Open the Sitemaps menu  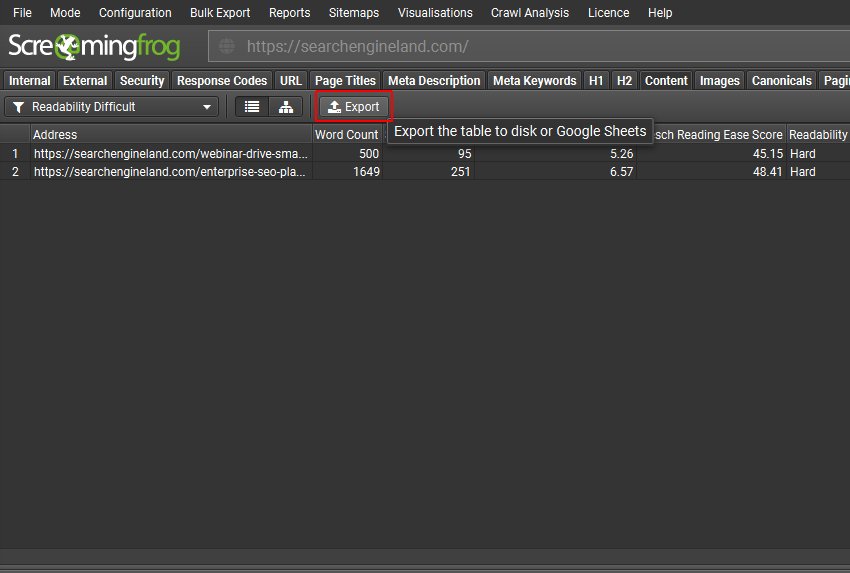coord(354,12)
